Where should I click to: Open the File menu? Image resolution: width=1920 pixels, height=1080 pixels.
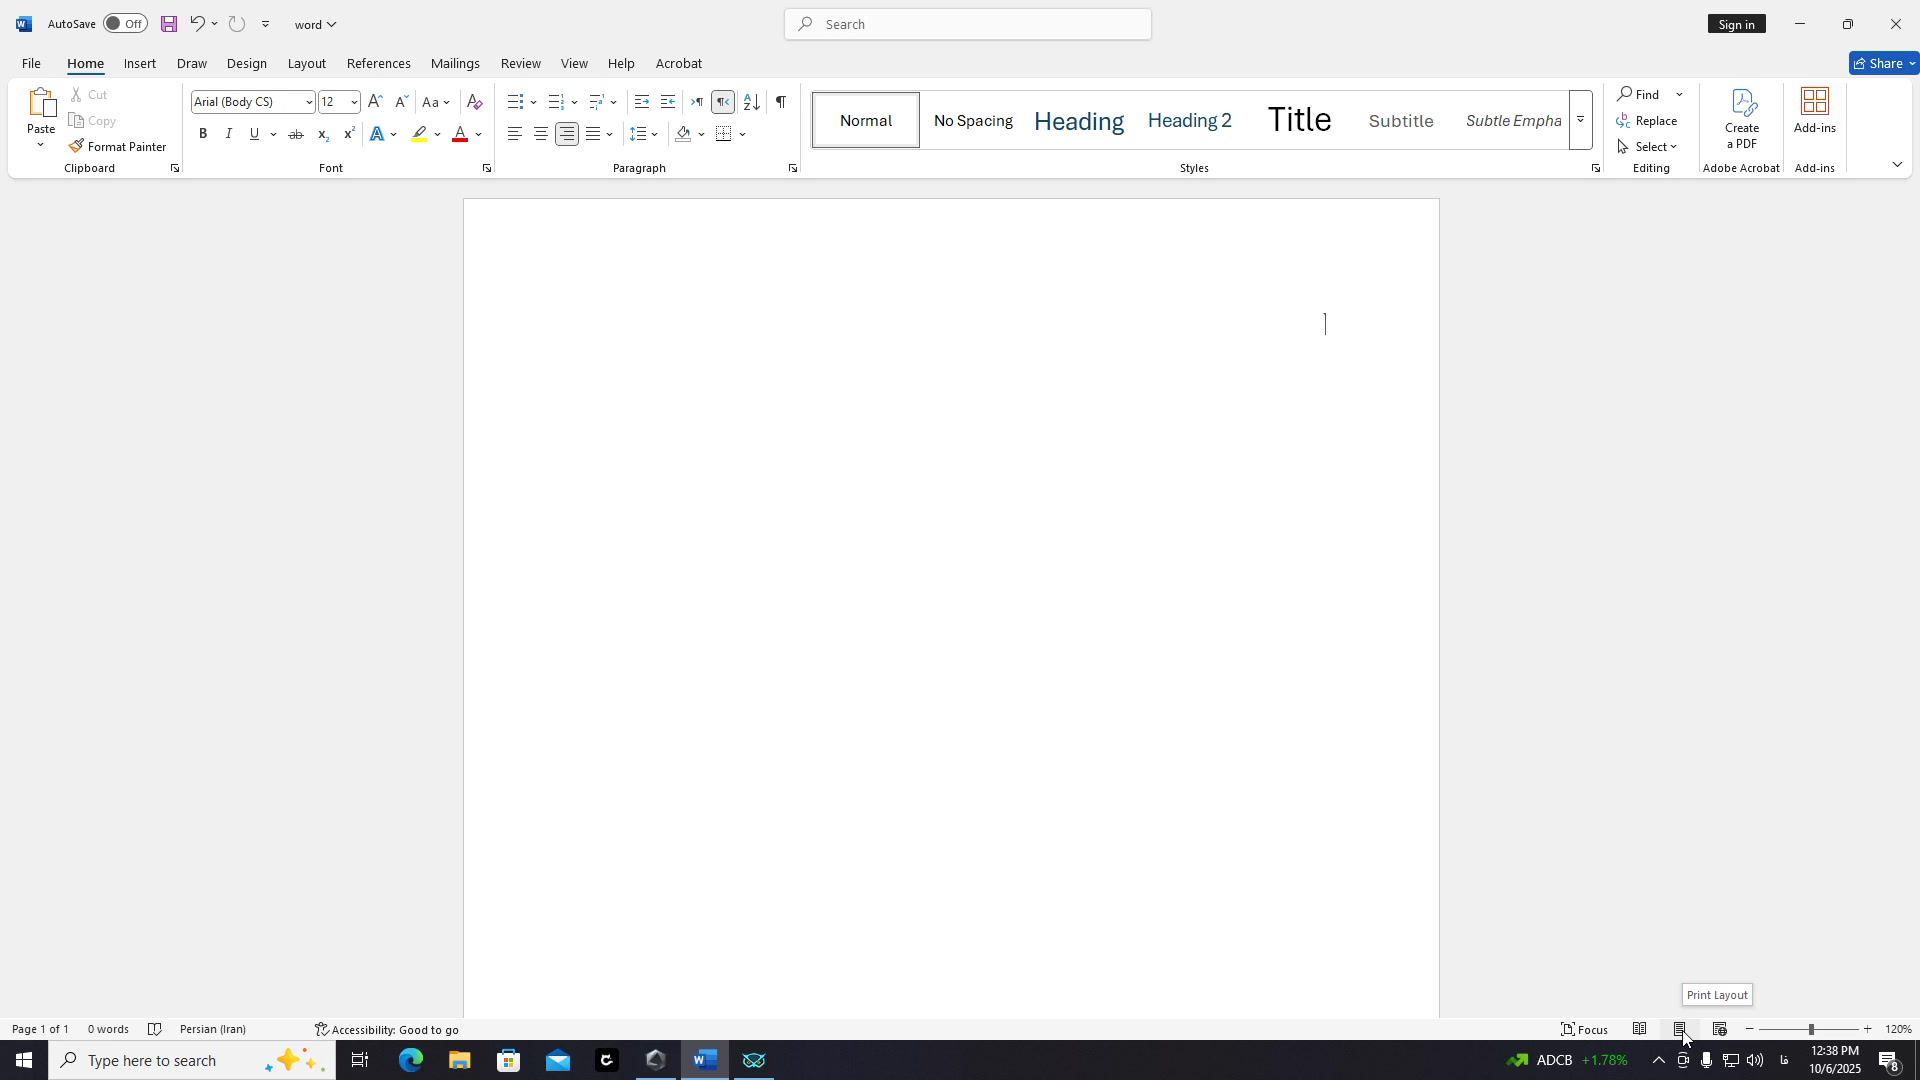click(31, 63)
